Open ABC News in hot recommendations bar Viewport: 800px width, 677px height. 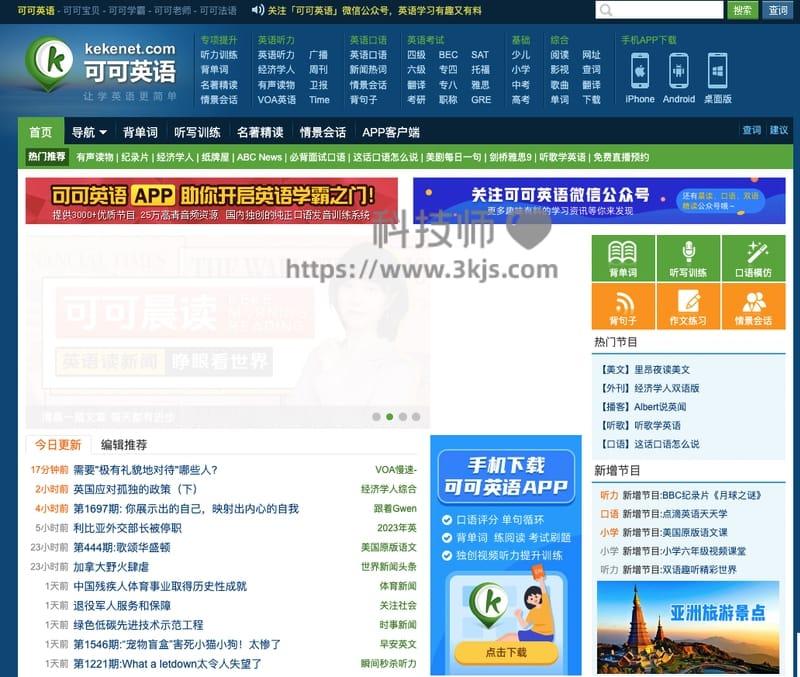tap(259, 157)
